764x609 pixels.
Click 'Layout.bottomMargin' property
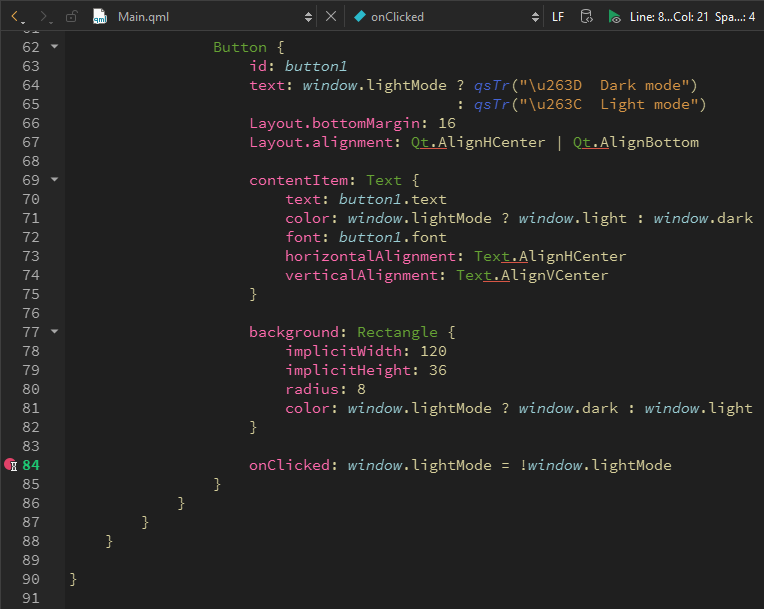tap(335, 123)
